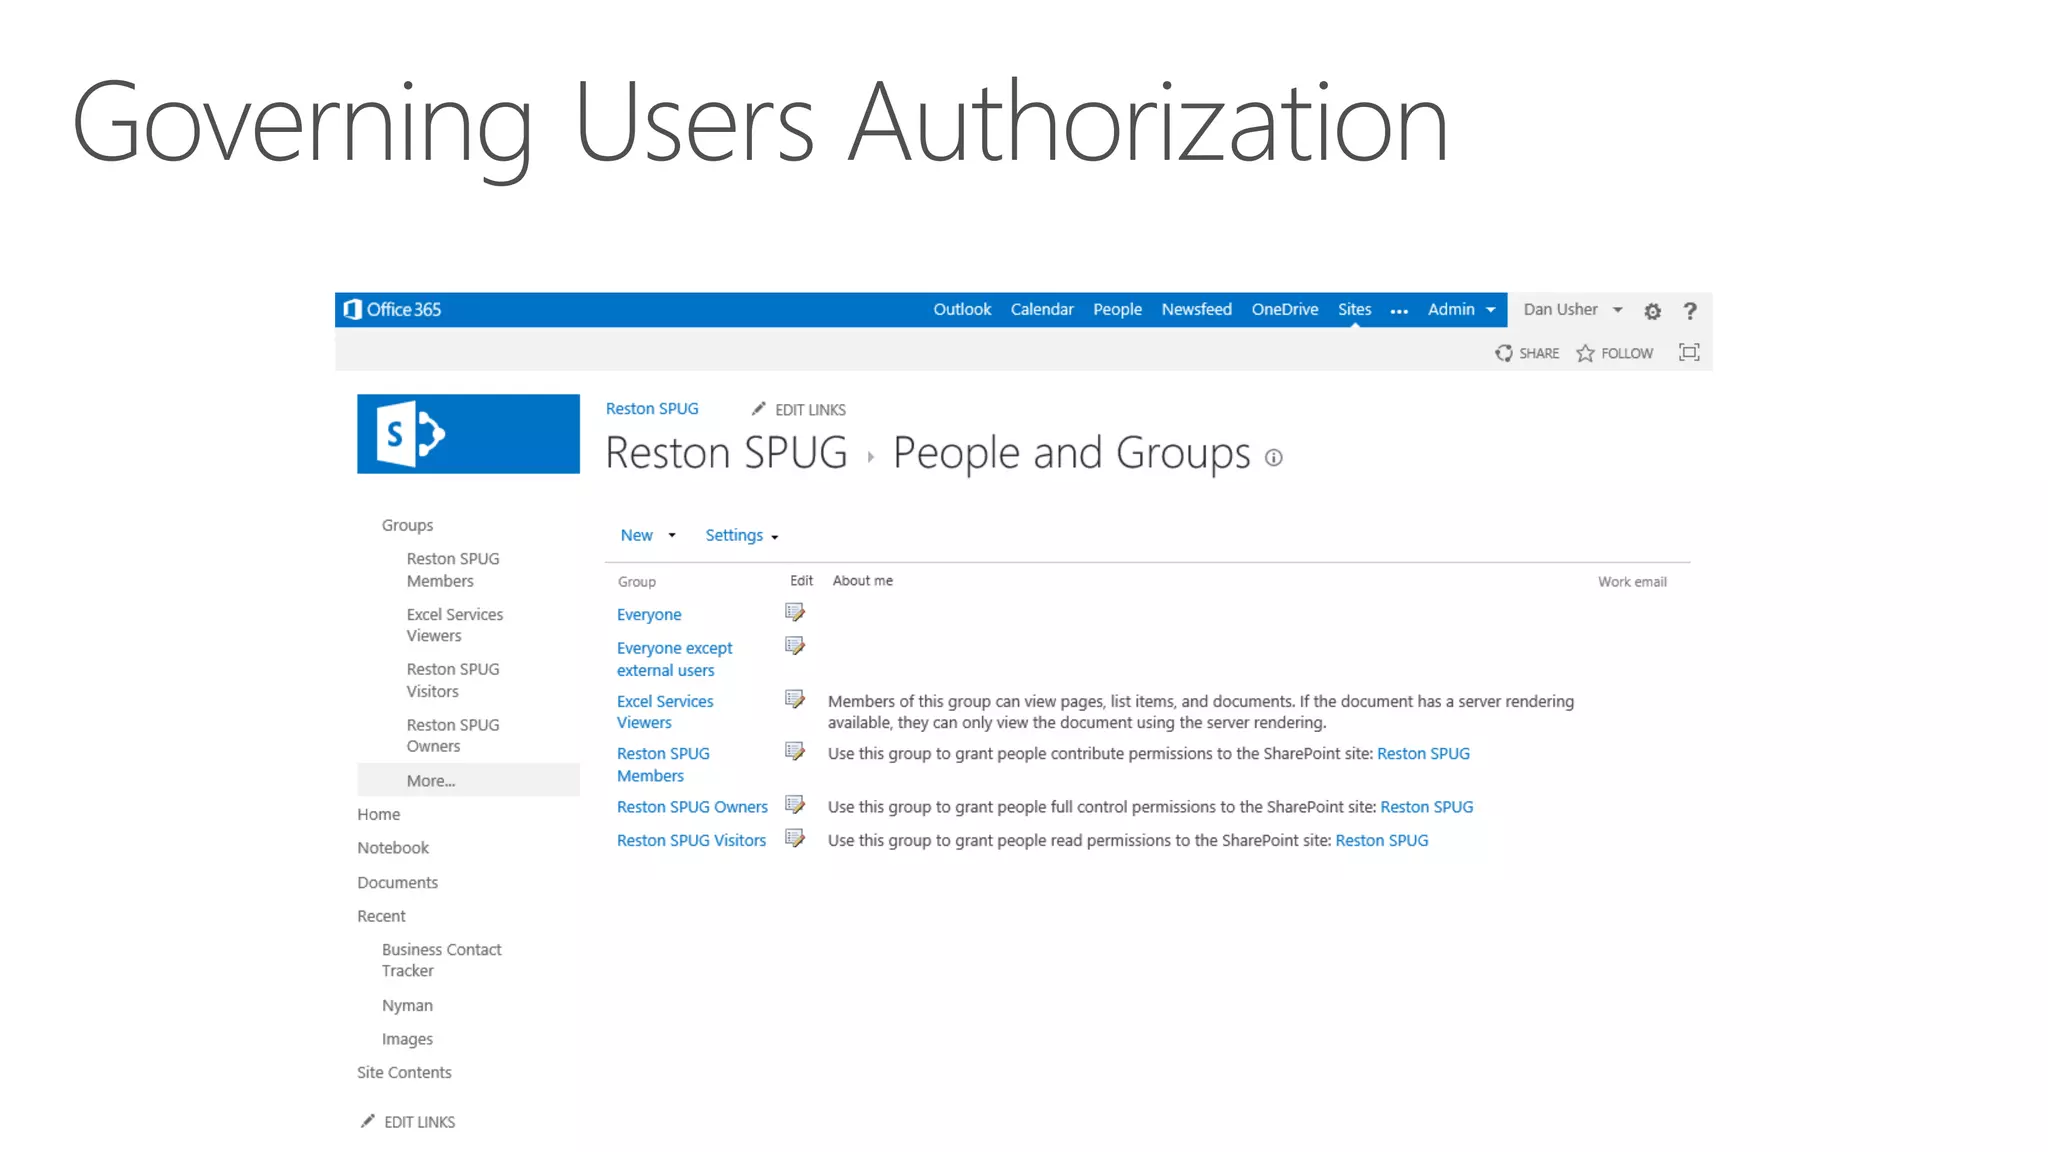Expand the Settings dropdown
The image size is (2048, 1152).
(741, 535)
